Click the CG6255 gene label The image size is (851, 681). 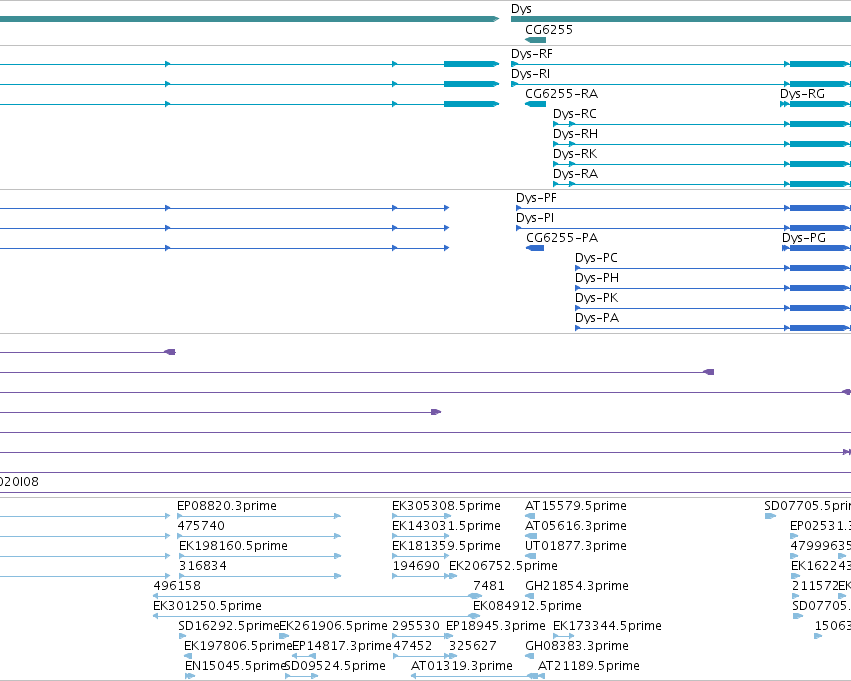click(x=549, y=30)
